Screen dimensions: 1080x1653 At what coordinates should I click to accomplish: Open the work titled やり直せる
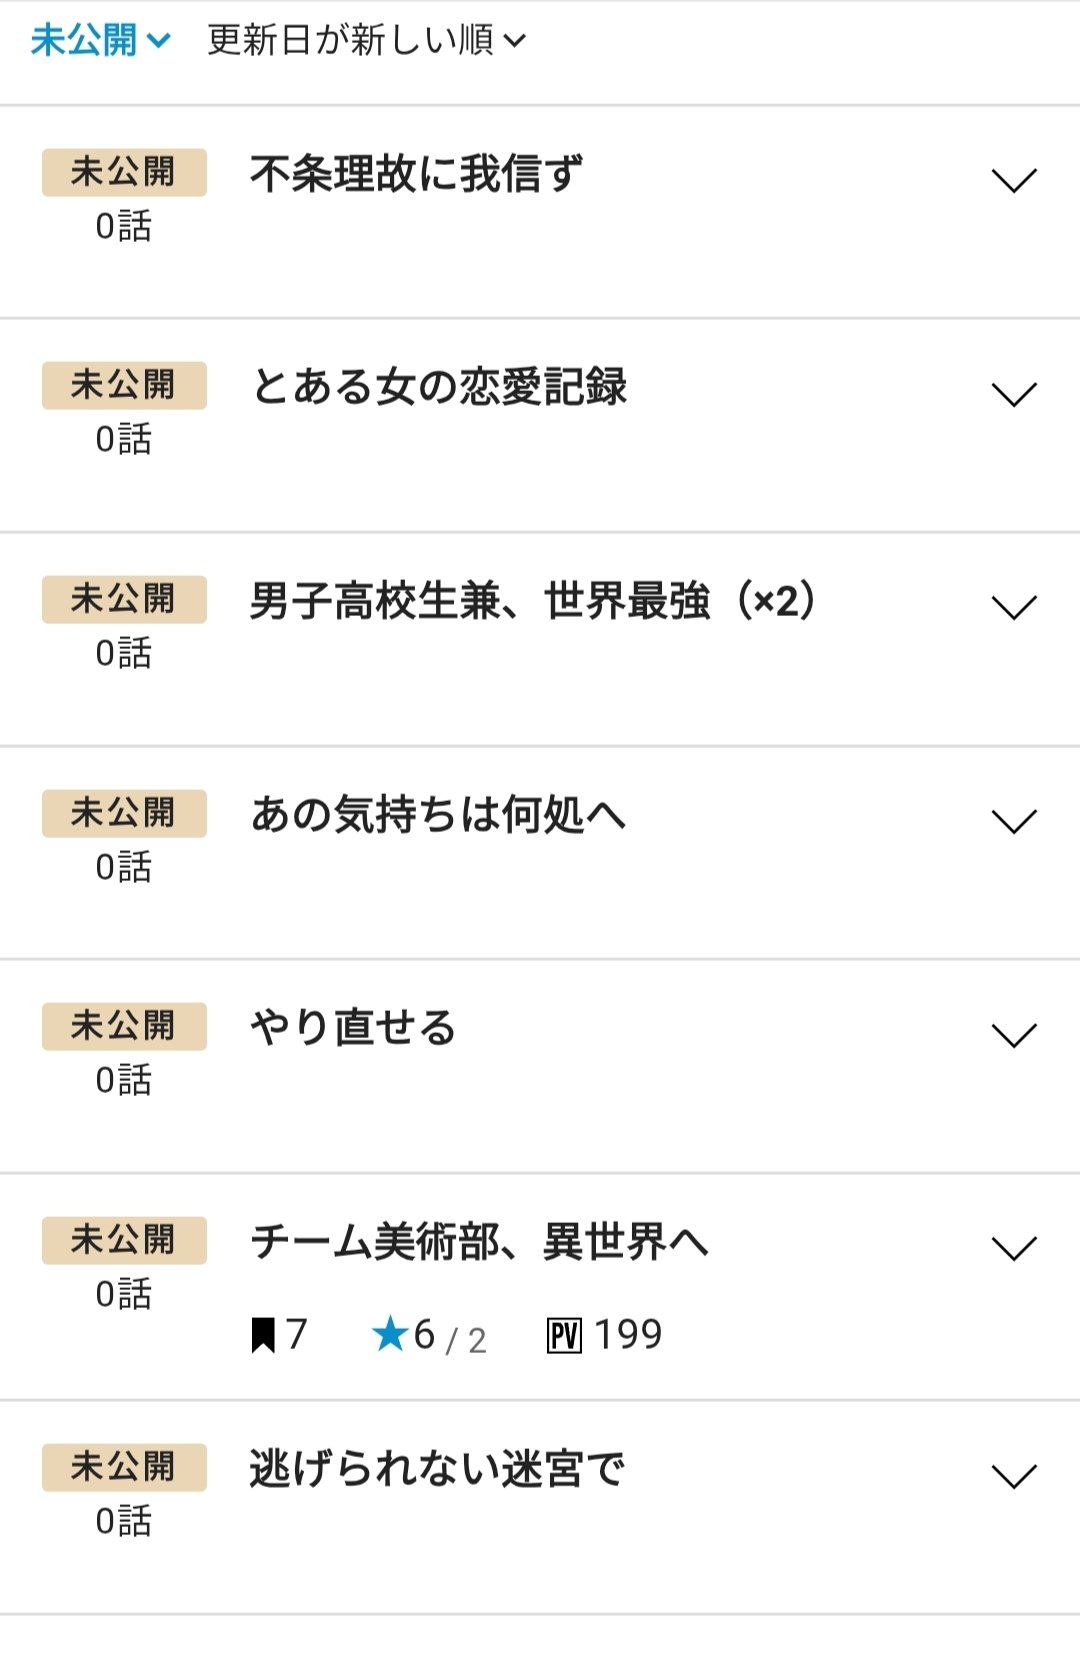[353, 1028]
